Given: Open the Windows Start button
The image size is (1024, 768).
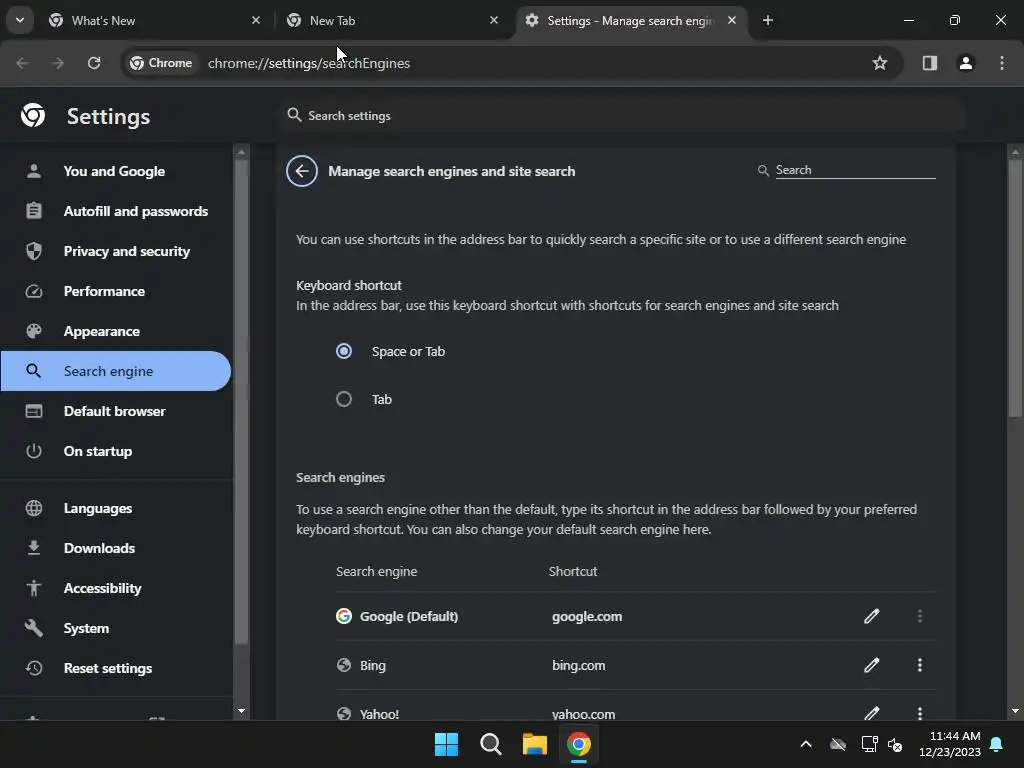Looking at the screenshot, I should coord(447,744).
